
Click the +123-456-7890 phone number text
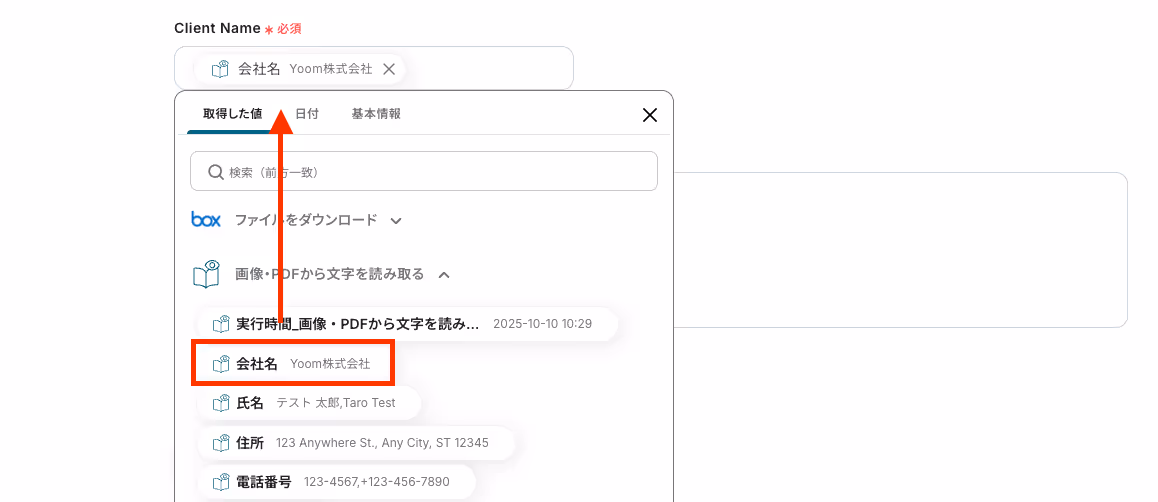pos(405,482)
